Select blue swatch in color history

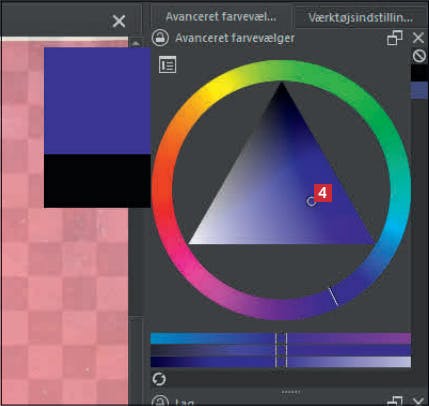[x=419, y=90]
